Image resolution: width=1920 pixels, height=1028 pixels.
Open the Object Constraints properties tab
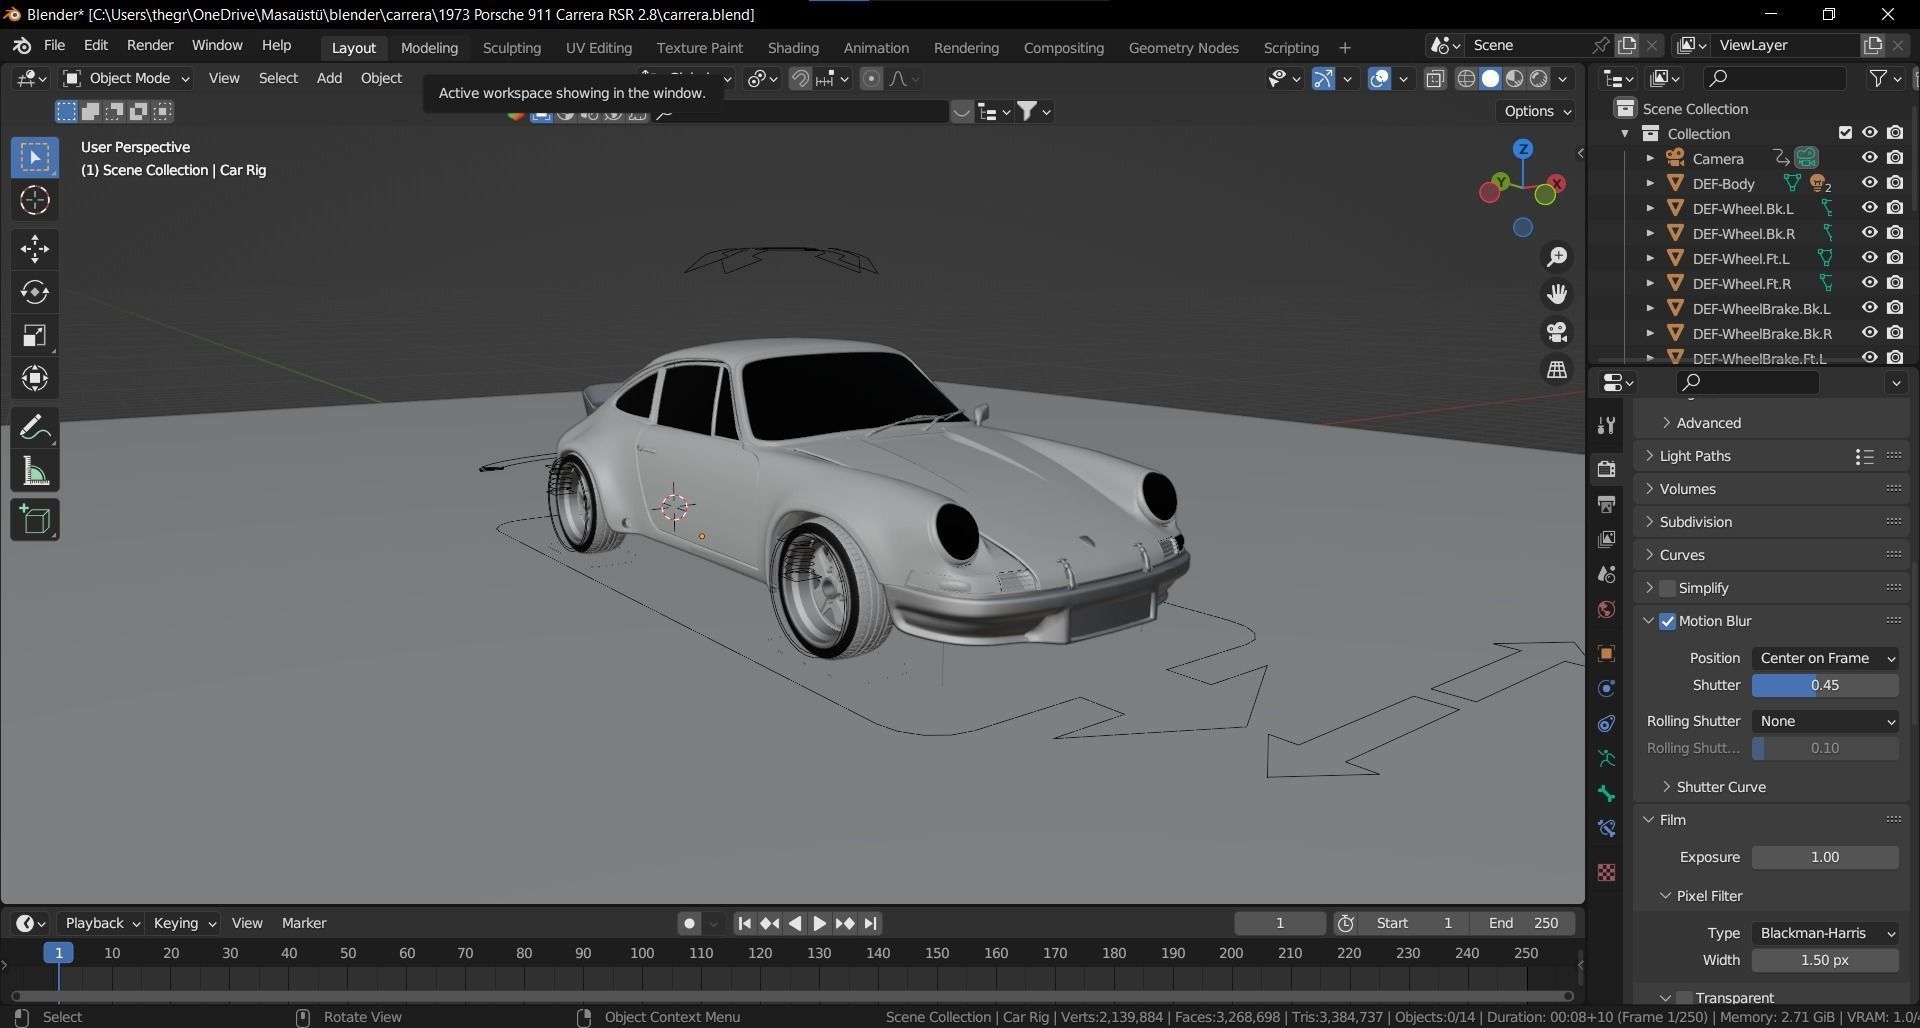pos(1607,724)
